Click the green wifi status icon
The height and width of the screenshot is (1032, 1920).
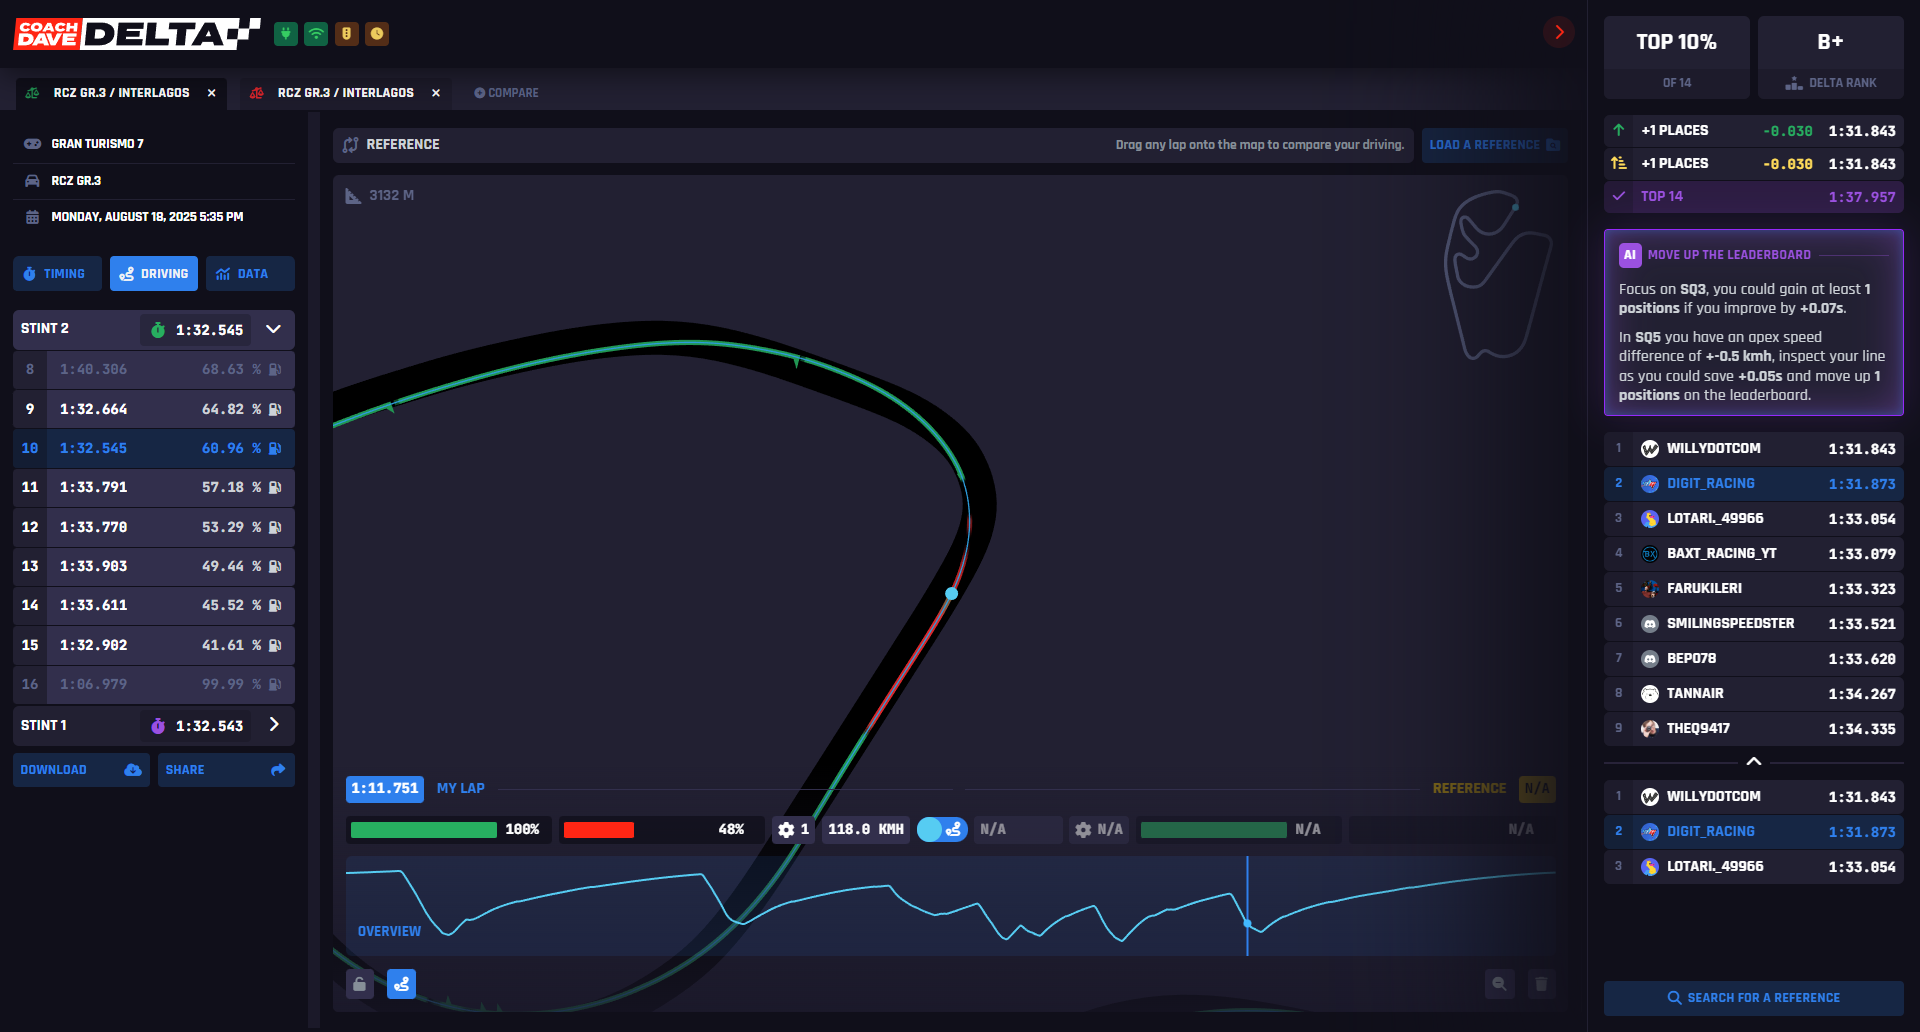316,34
